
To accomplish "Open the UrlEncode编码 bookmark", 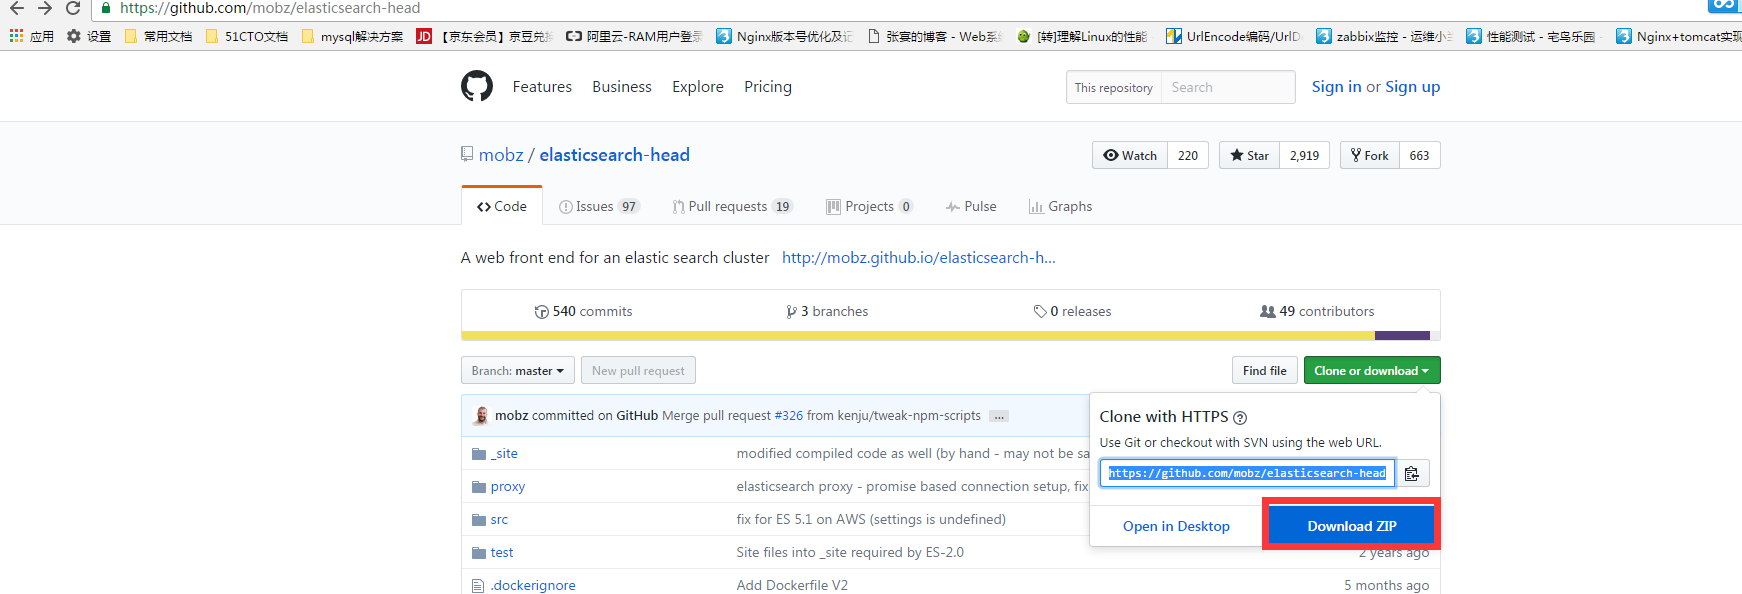I will coord(1234,36).
